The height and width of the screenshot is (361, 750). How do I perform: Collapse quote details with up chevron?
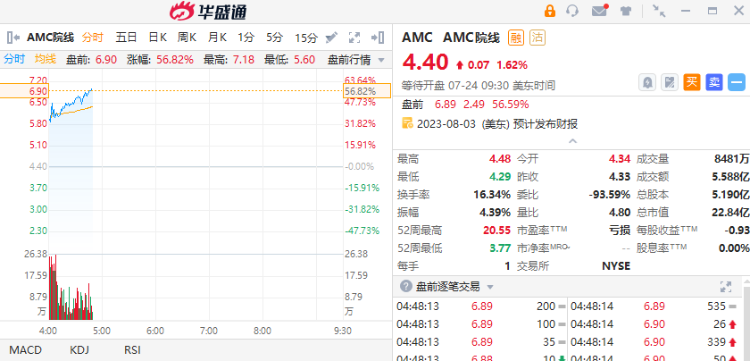(x=572, y=141)
